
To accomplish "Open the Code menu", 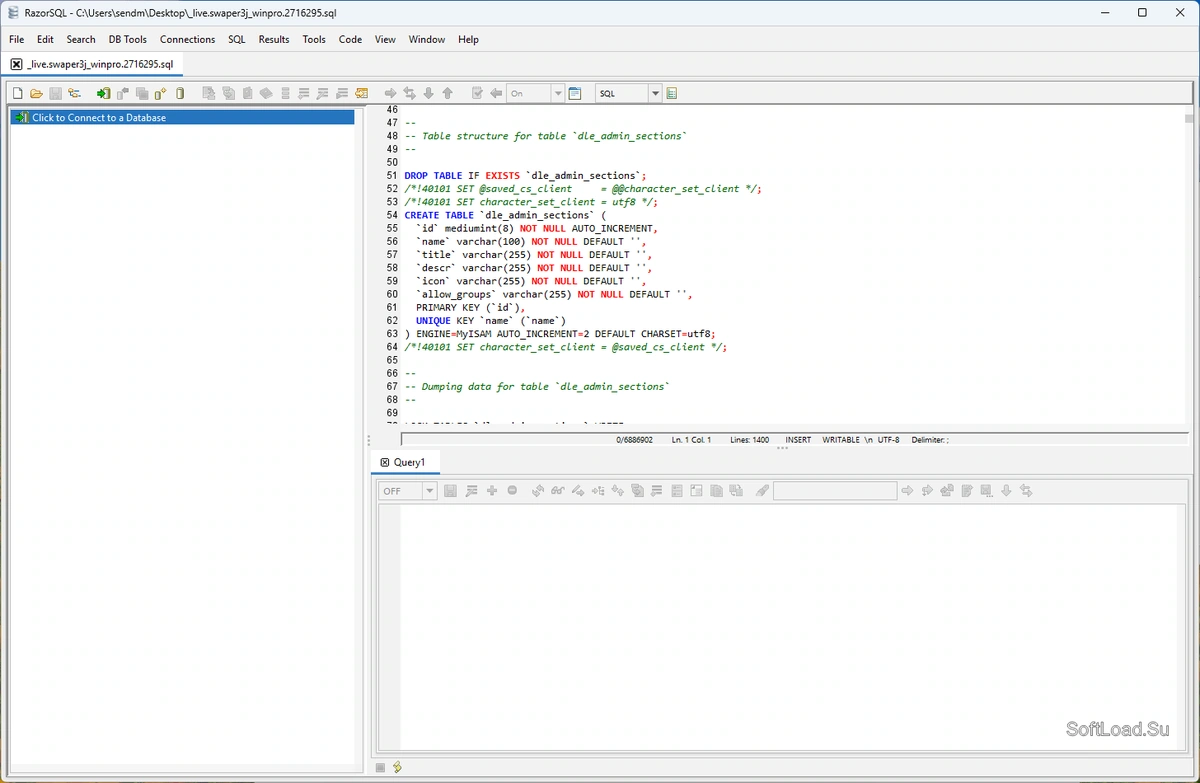I will [350, 40].
